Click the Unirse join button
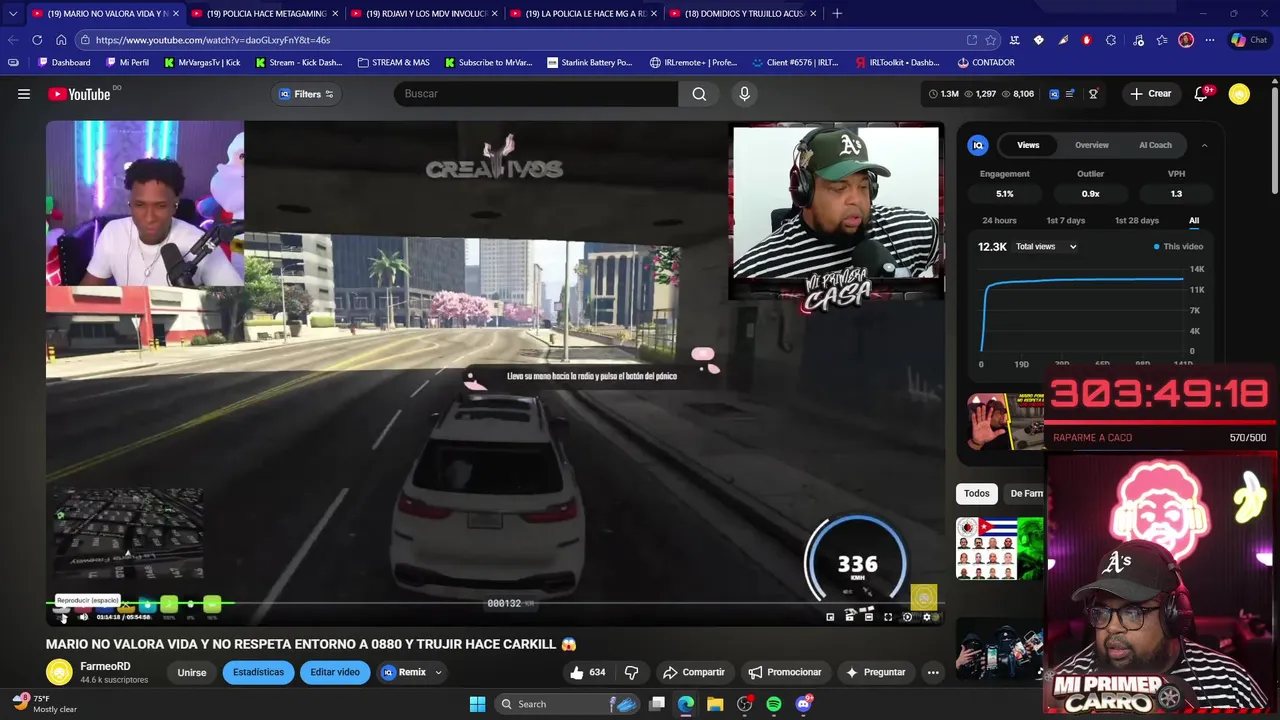1280x720 pixels. pyautogui.click(x=192, y=672)
